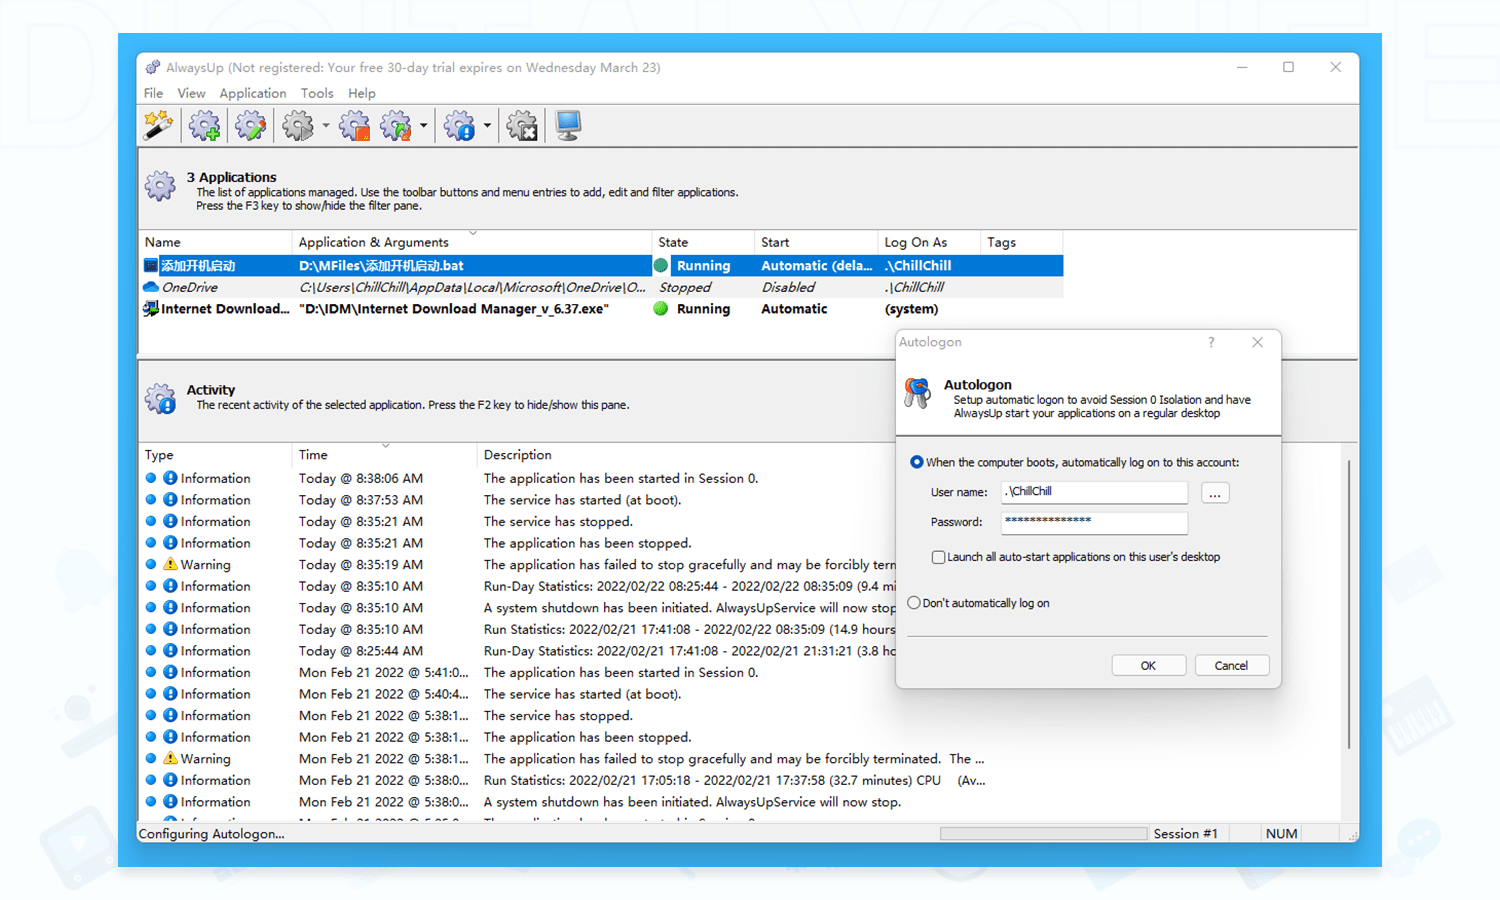The width and height of the screenshot is (1500, 900).
Task: Click the Add Application gear with green plus
Action: click(x=205, y=126)
